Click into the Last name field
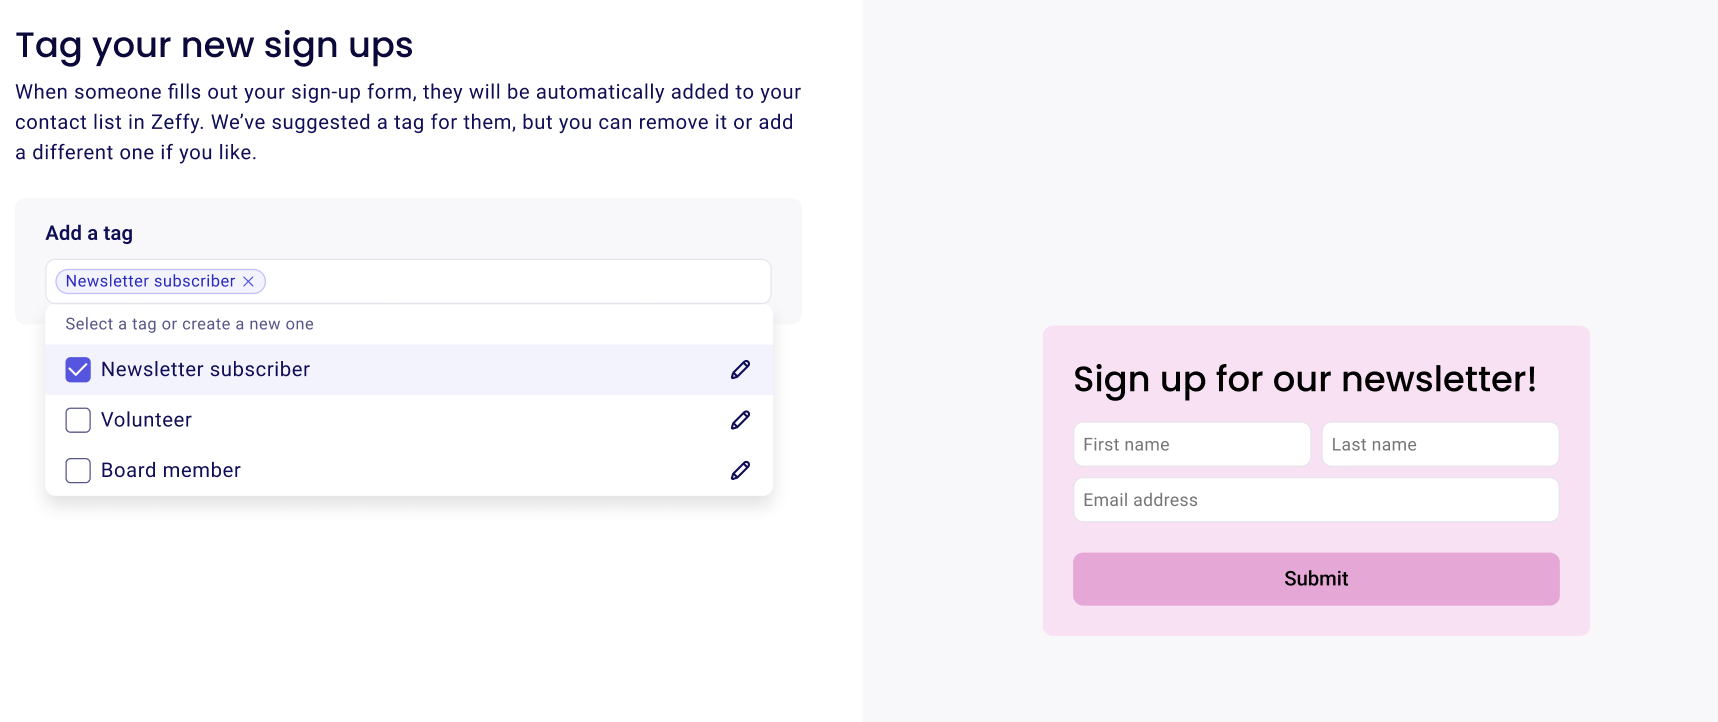1718x722 pixels. coord(1440,444)
